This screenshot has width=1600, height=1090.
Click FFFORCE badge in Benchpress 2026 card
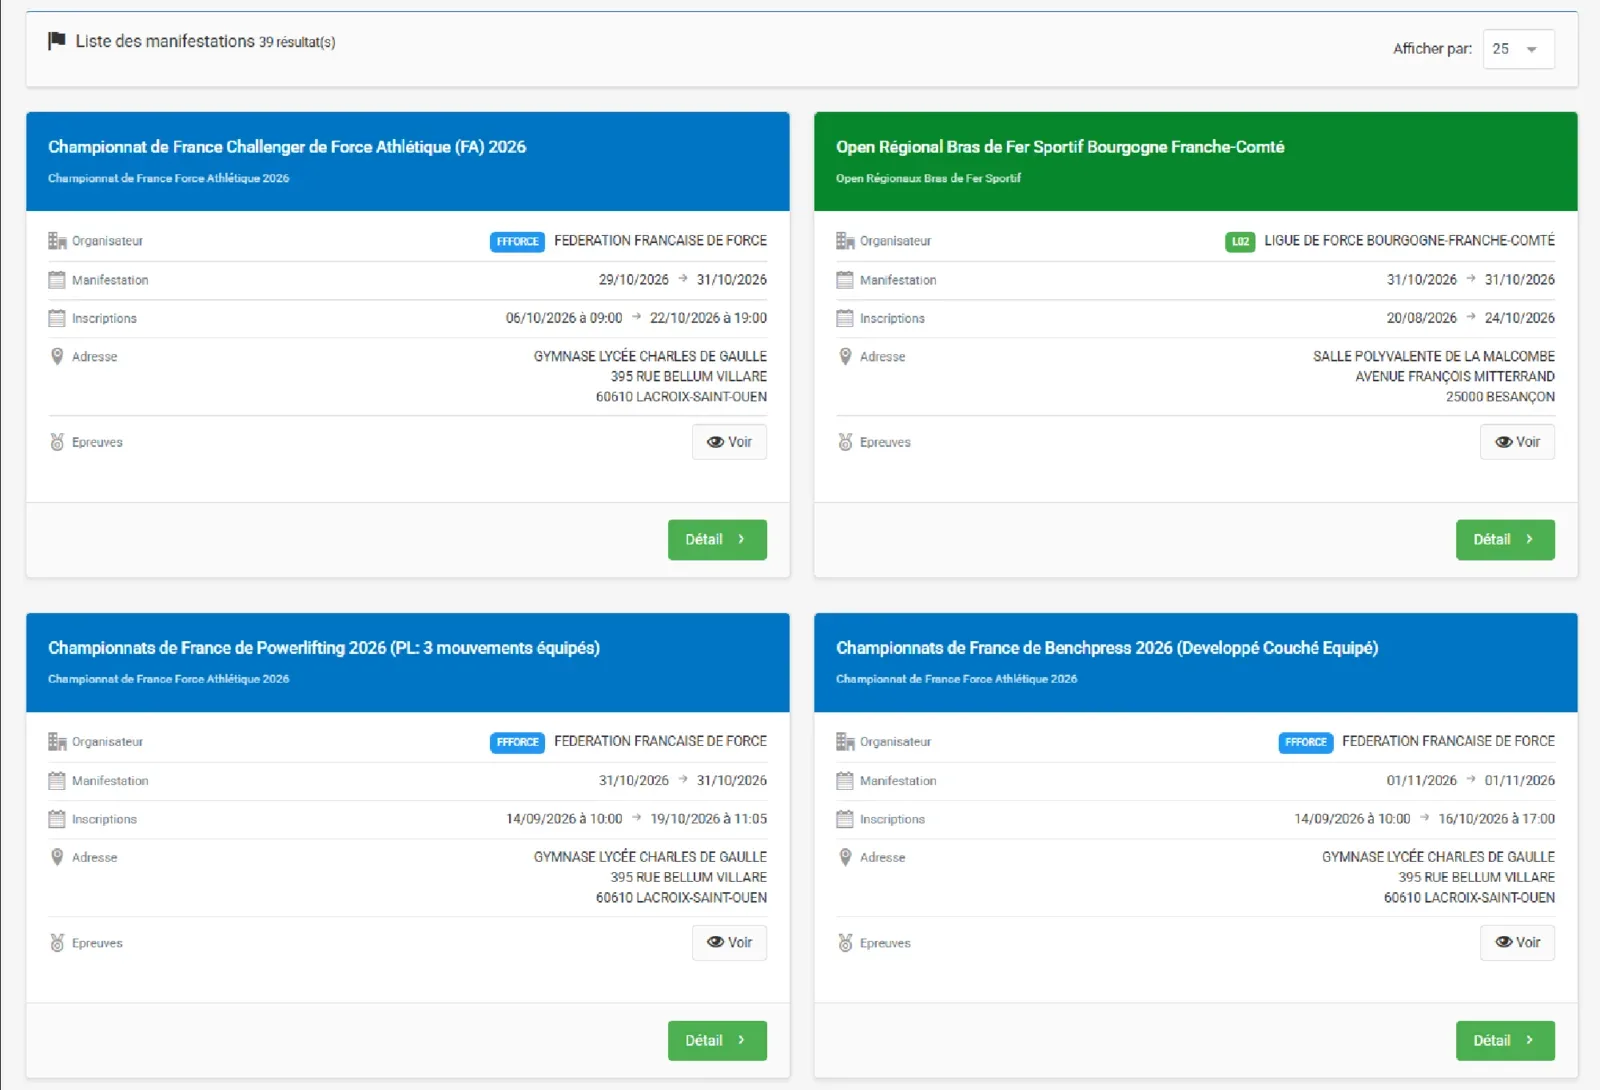(1305, 742)
